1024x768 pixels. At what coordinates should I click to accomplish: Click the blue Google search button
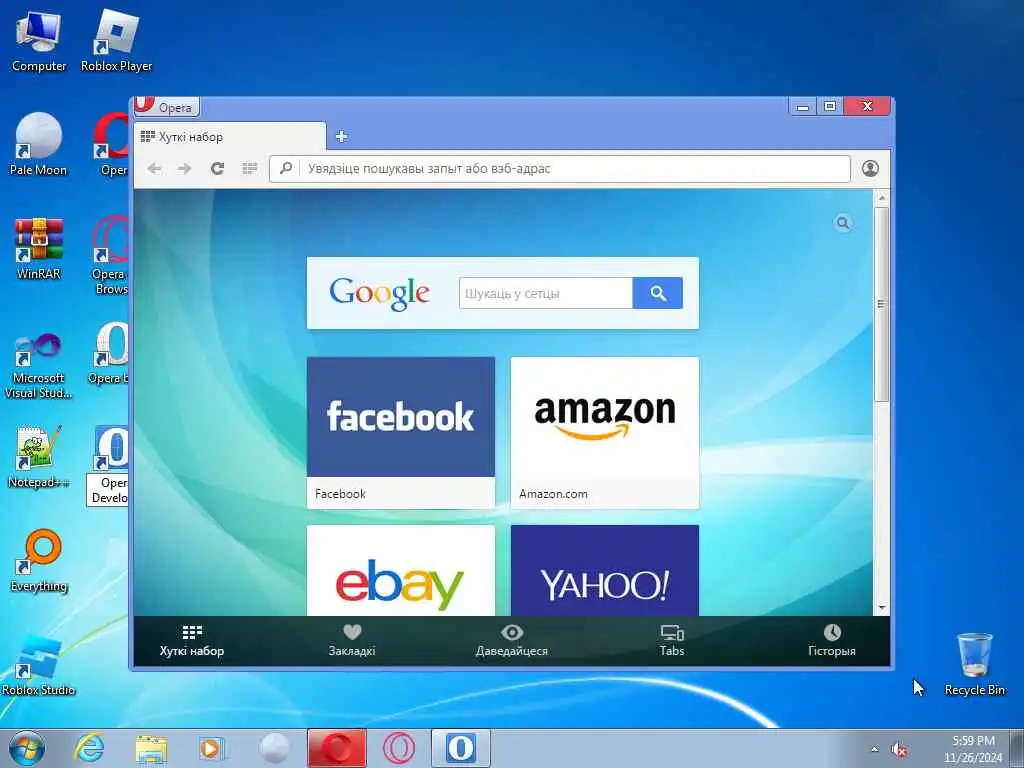(658, 293)
